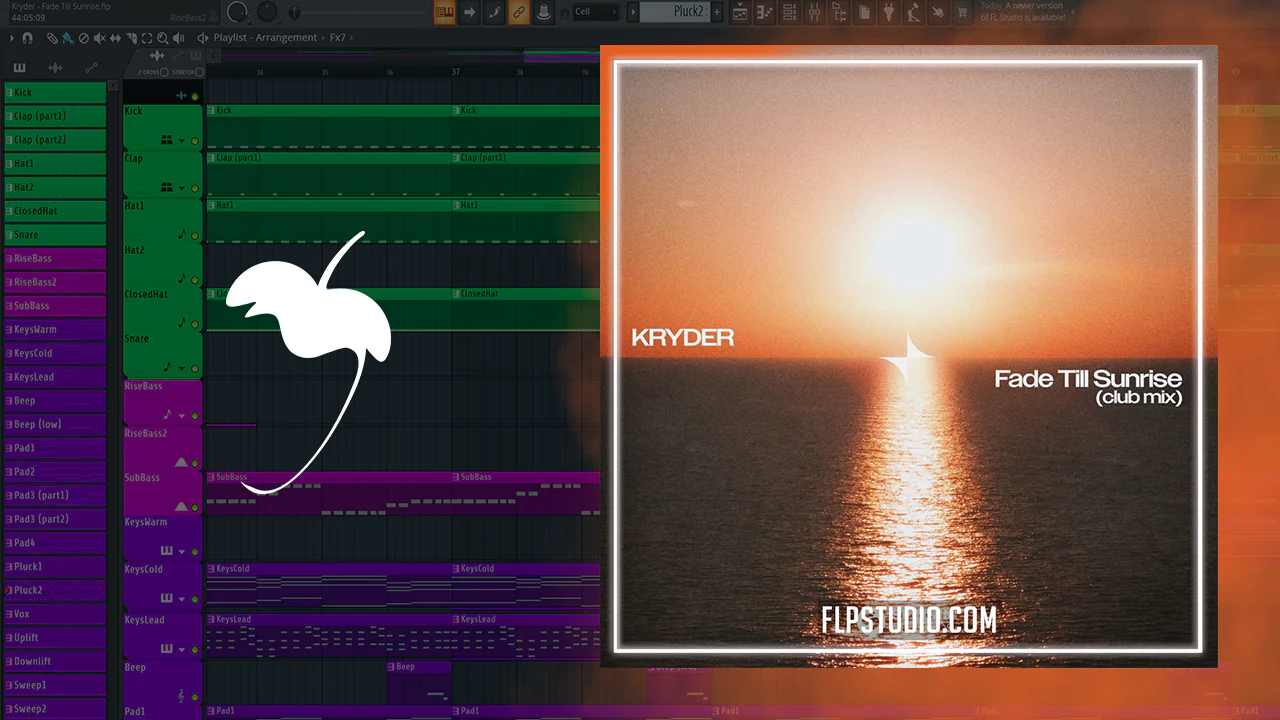
Task: Mute the Clap track with its dot
Action: click(194, 188)
